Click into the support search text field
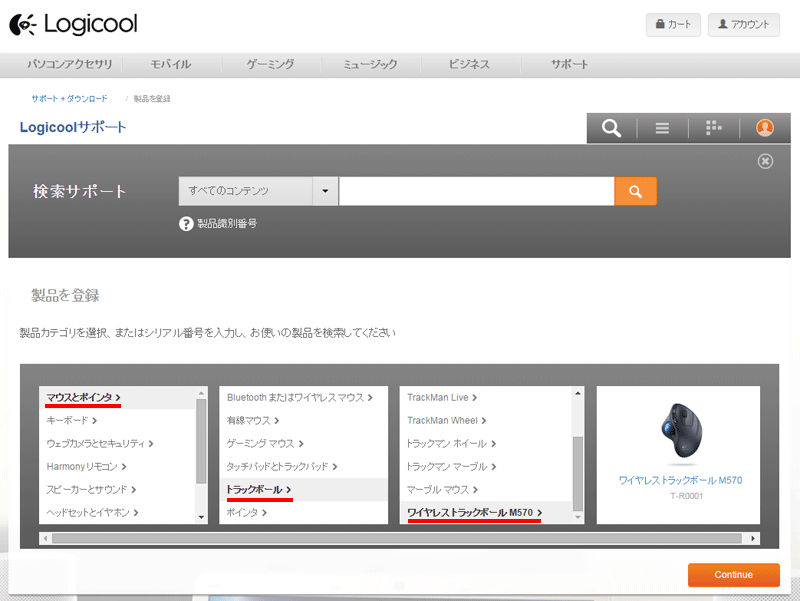This screenshot has width=800, height=601. coord(477,191)
